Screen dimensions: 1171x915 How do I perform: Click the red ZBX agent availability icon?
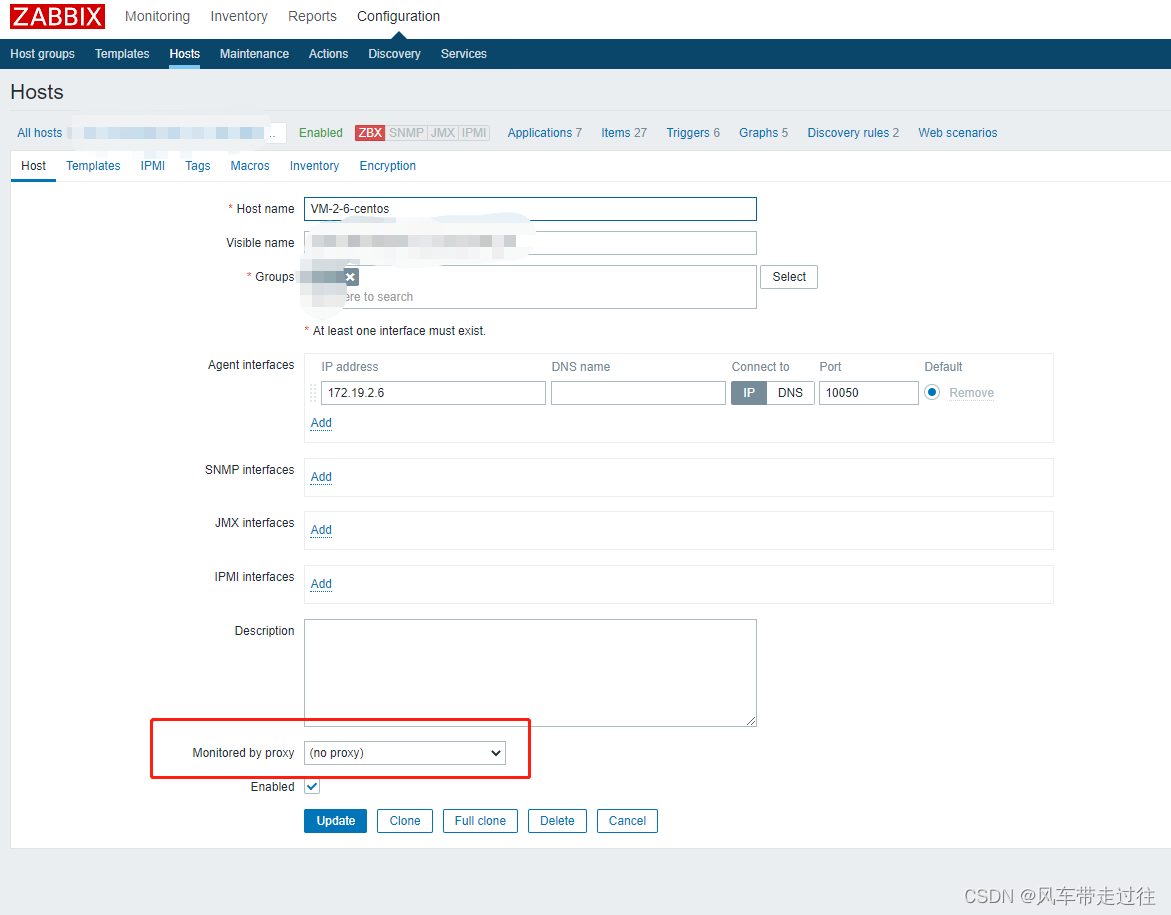[369, 132]
